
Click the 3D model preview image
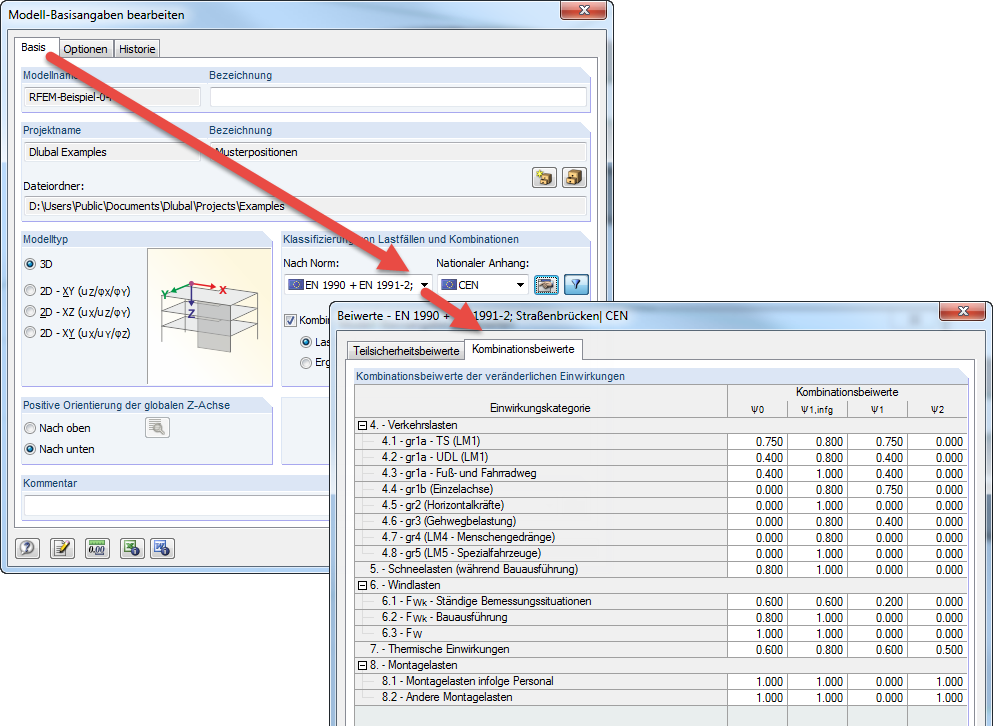[x=209, y=316]
